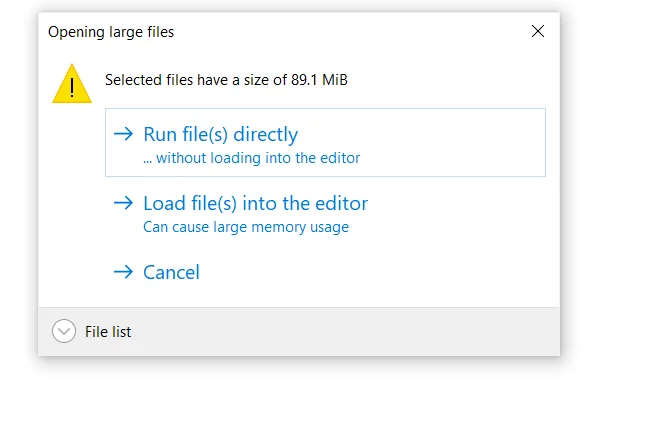Click empty space inside the Run file(s) option box
The height and width of the screenshot is (429, 659).
point(450,143)
